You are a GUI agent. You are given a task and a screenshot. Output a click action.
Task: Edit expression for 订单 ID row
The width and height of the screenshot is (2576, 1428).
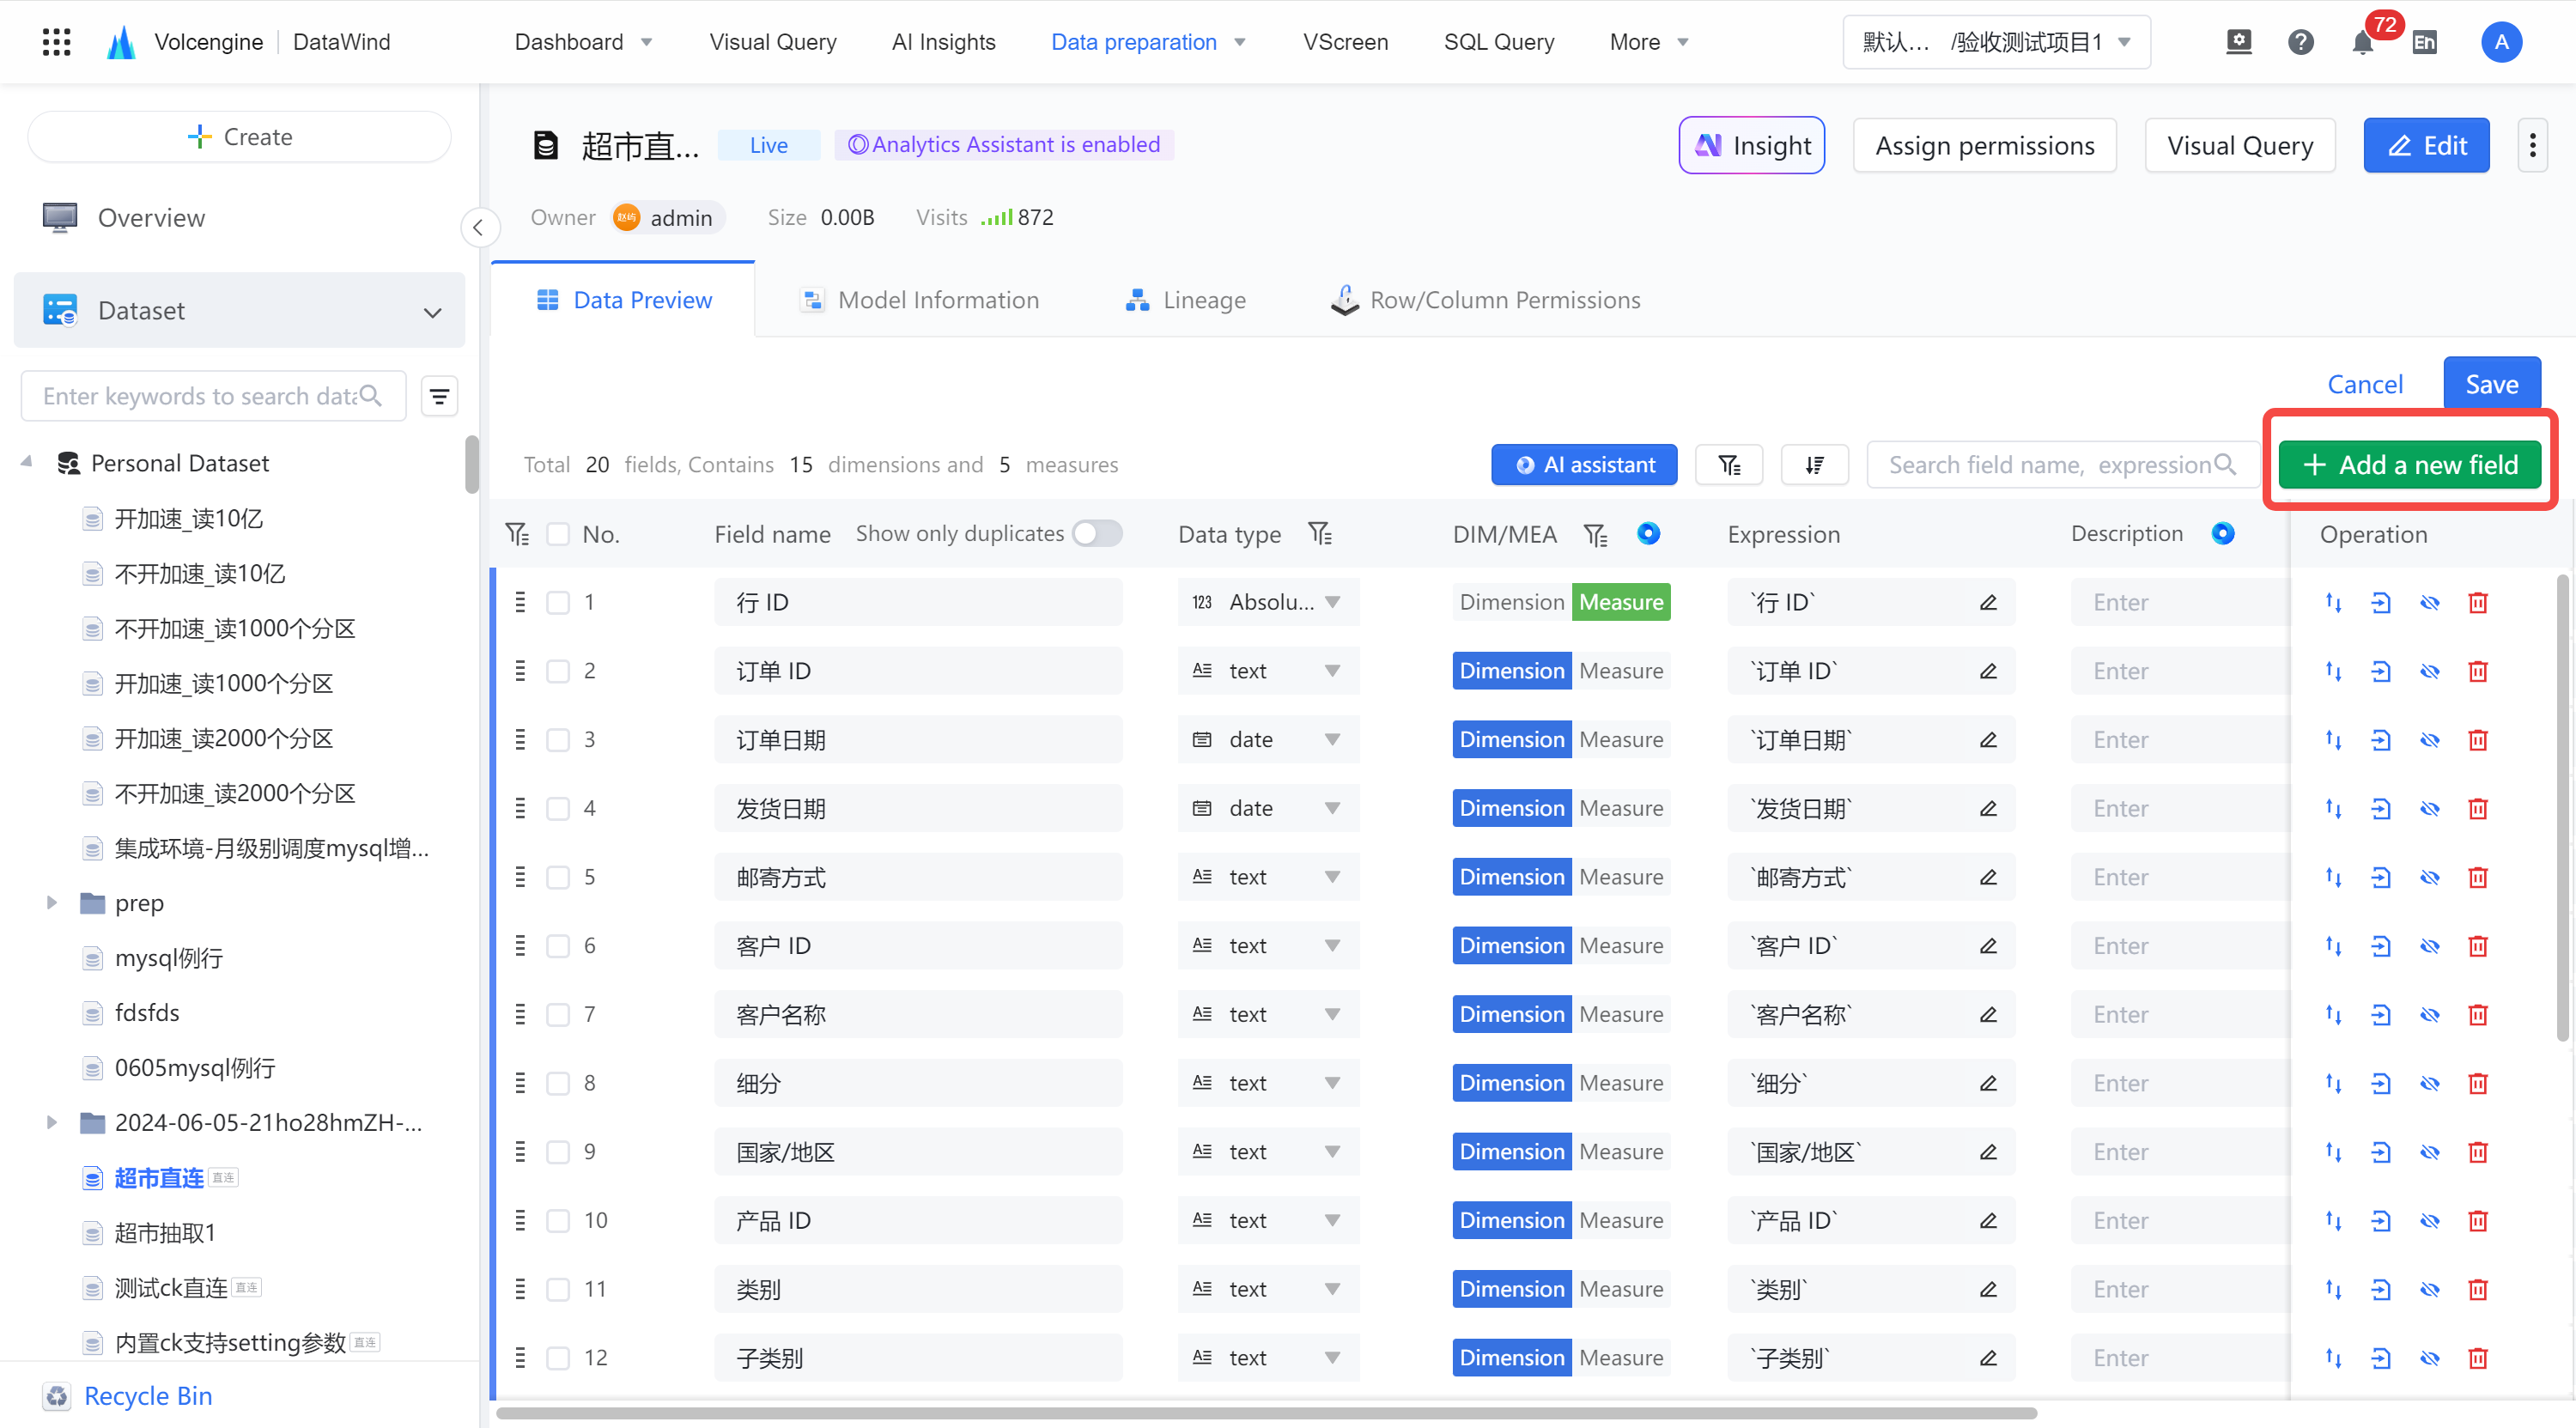tap(1988, 671)
